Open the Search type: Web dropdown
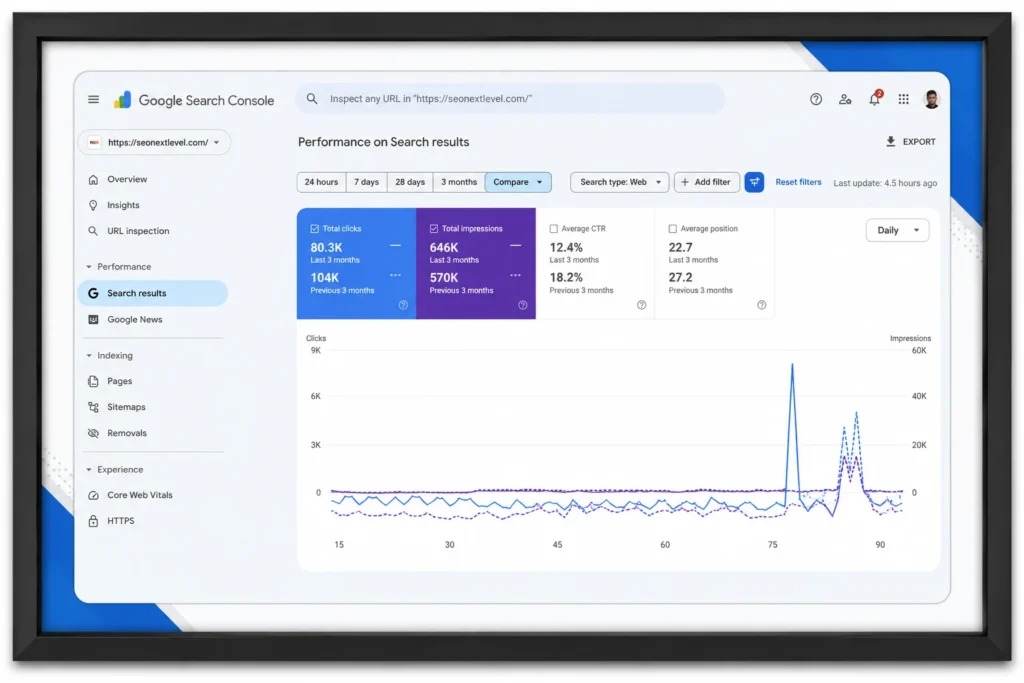This screenshot has height=683, width=1024. click(620, 182)
